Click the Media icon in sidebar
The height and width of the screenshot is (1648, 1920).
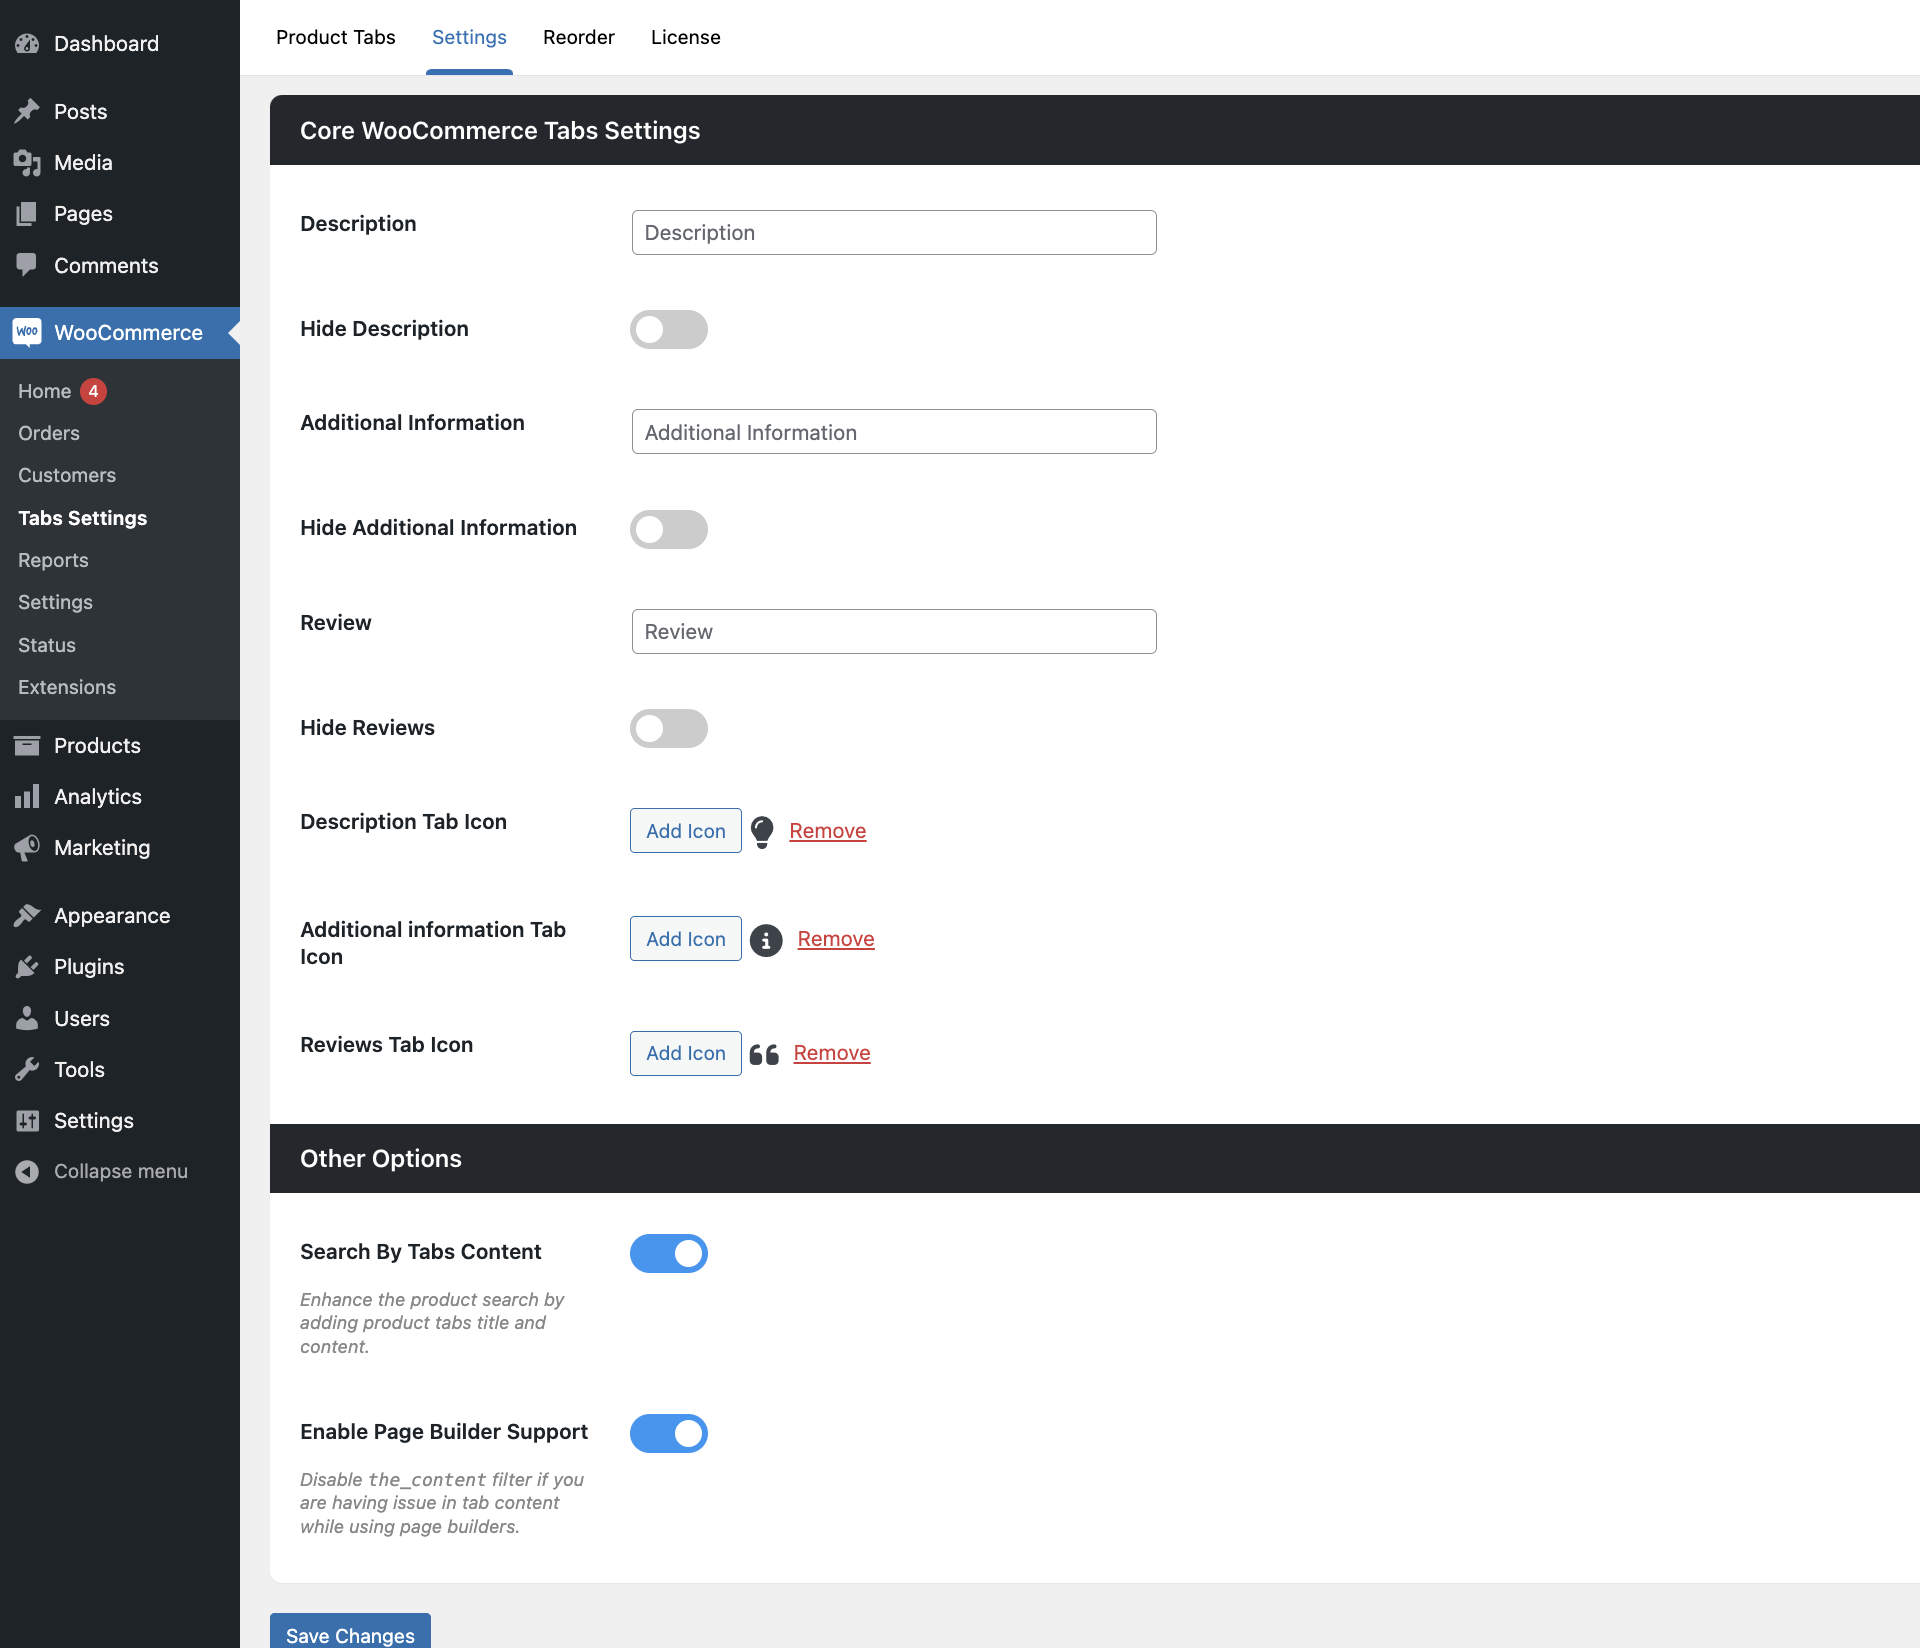[27, 162]
